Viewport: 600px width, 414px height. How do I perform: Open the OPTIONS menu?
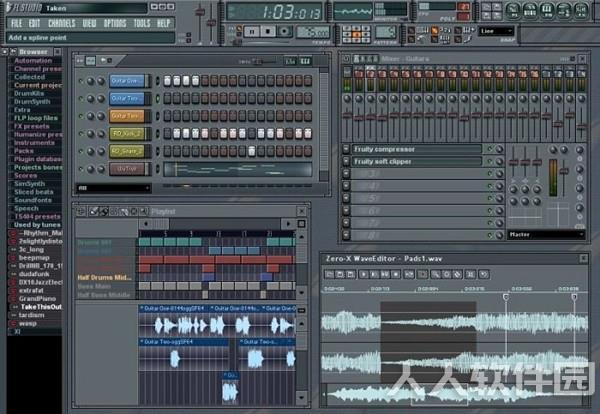coord(115,24)
